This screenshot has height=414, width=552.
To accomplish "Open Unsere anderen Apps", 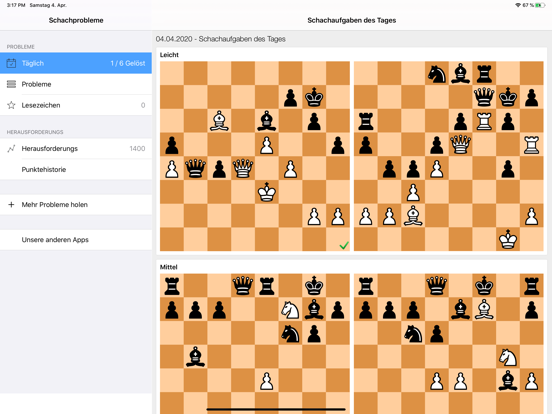I will tap(76, 240).
